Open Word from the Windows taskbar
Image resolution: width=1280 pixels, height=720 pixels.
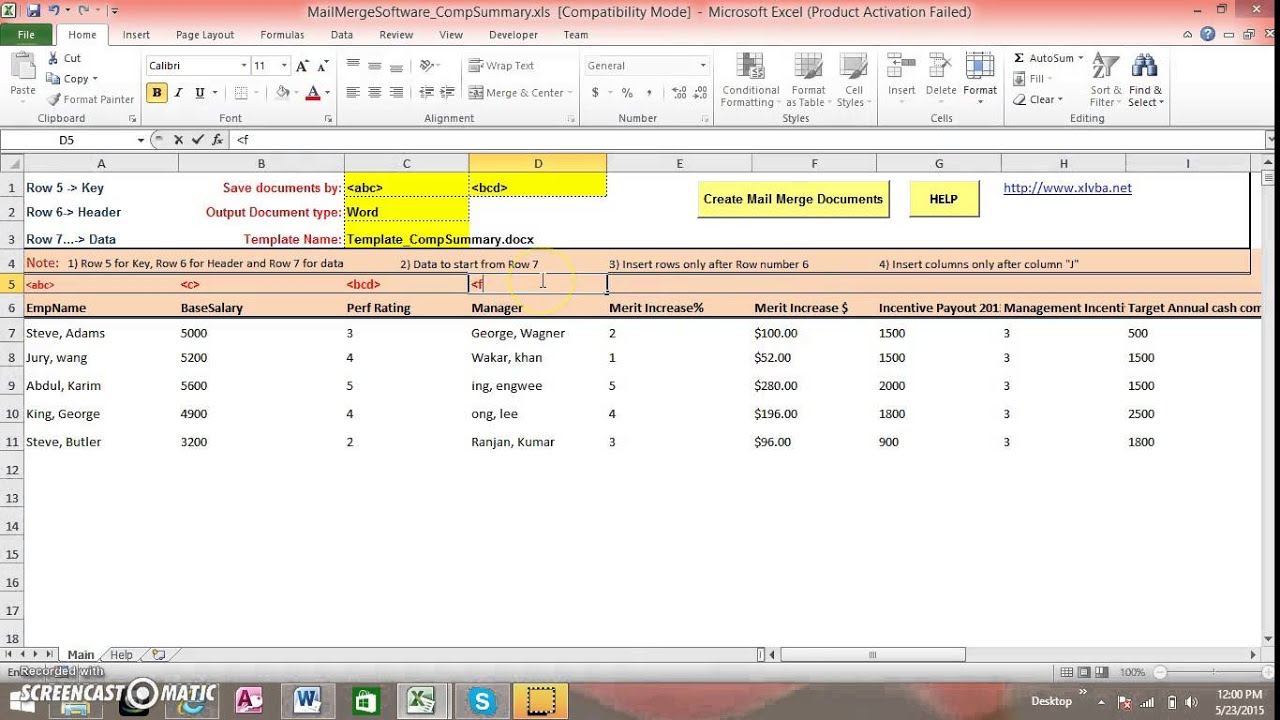(305, 701)
